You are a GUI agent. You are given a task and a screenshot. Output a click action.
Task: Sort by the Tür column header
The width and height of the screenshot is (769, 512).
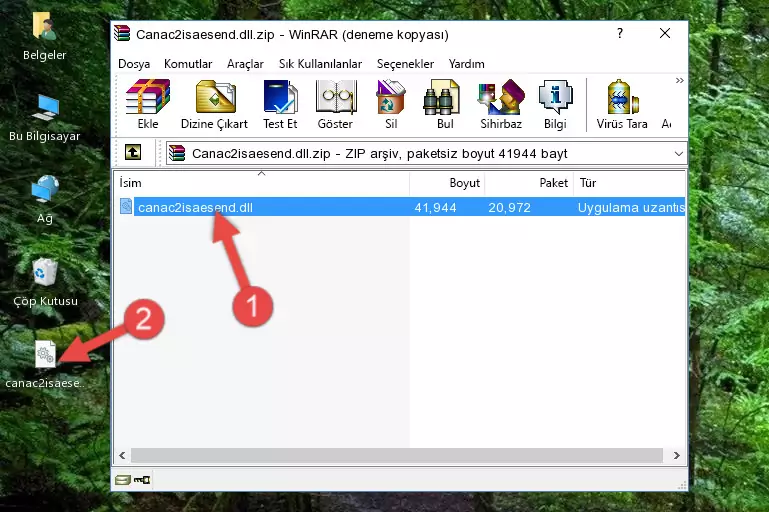coord(629,183)
